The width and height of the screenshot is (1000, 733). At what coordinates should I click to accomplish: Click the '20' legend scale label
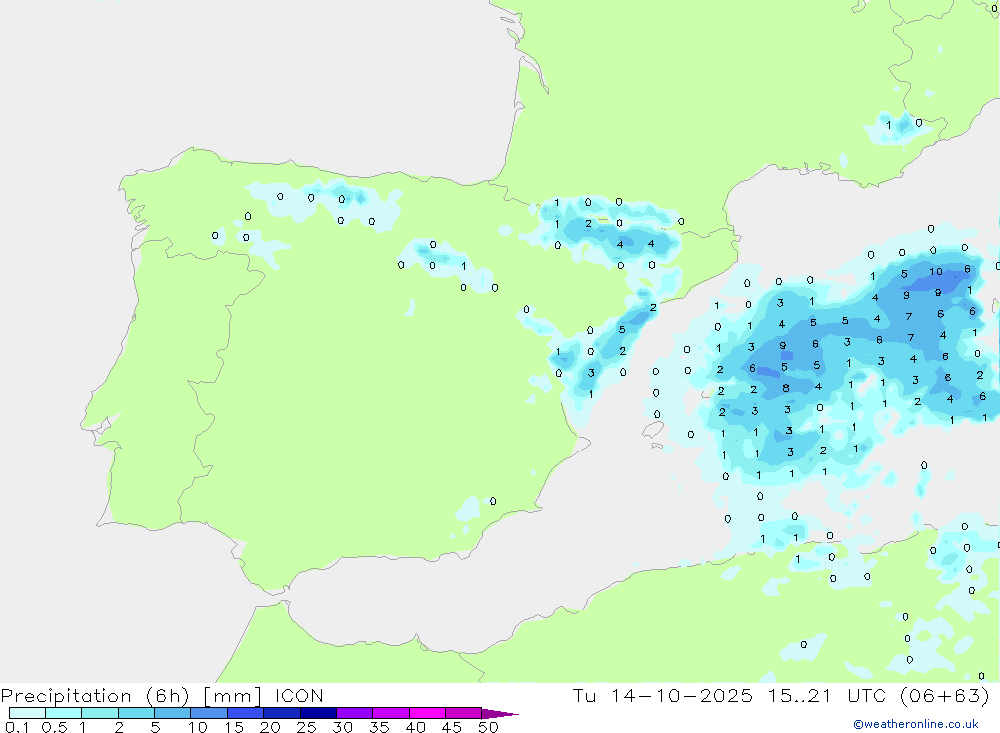270,727
